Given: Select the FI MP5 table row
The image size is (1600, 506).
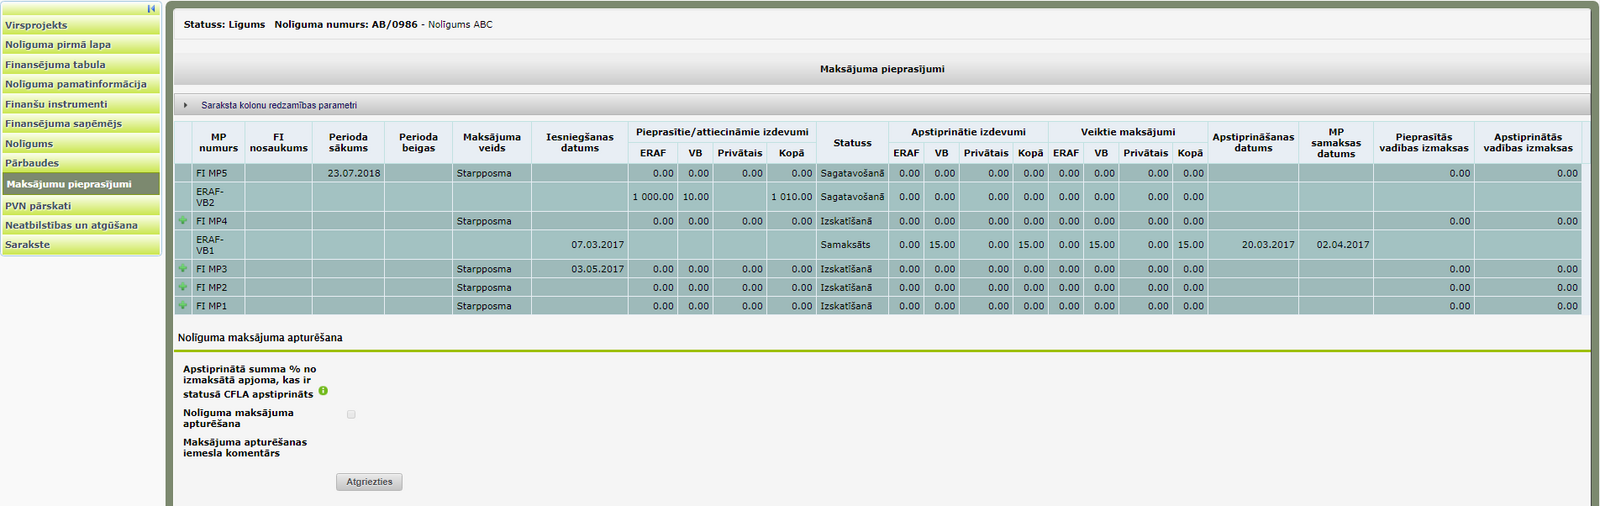Looking at the screenshot, I should (x=878, y=173).
